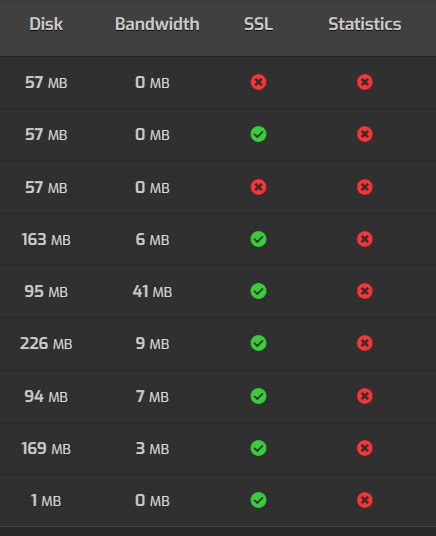The image size is (436, 536).
Task: Select the 41 MB bandwidth value
Action: [152, 292]
